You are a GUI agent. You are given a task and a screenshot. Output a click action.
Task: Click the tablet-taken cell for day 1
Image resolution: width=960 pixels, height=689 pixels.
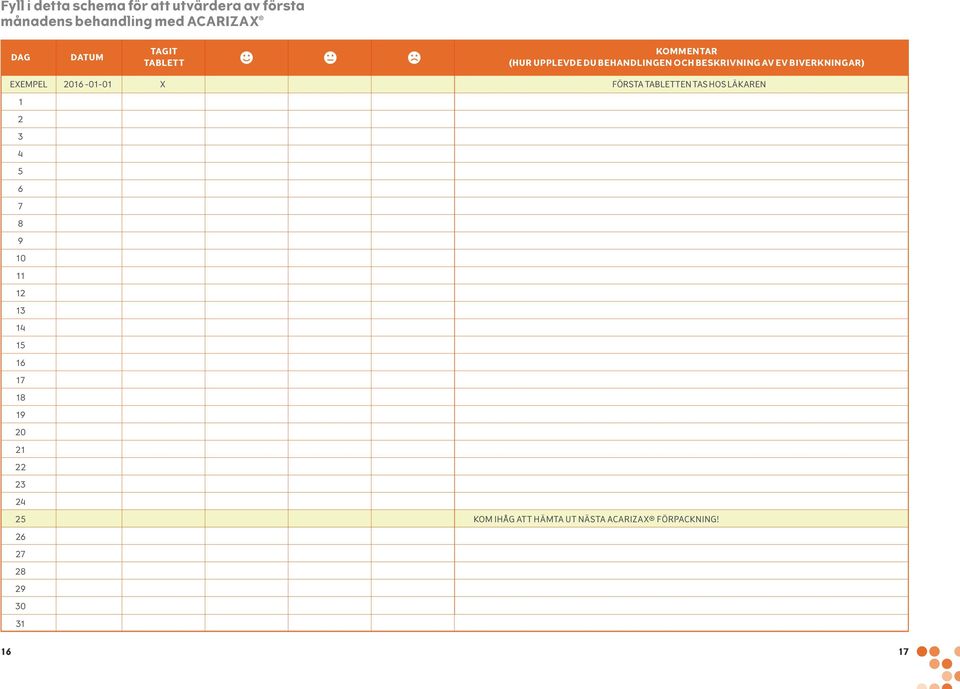click(163, 102)
